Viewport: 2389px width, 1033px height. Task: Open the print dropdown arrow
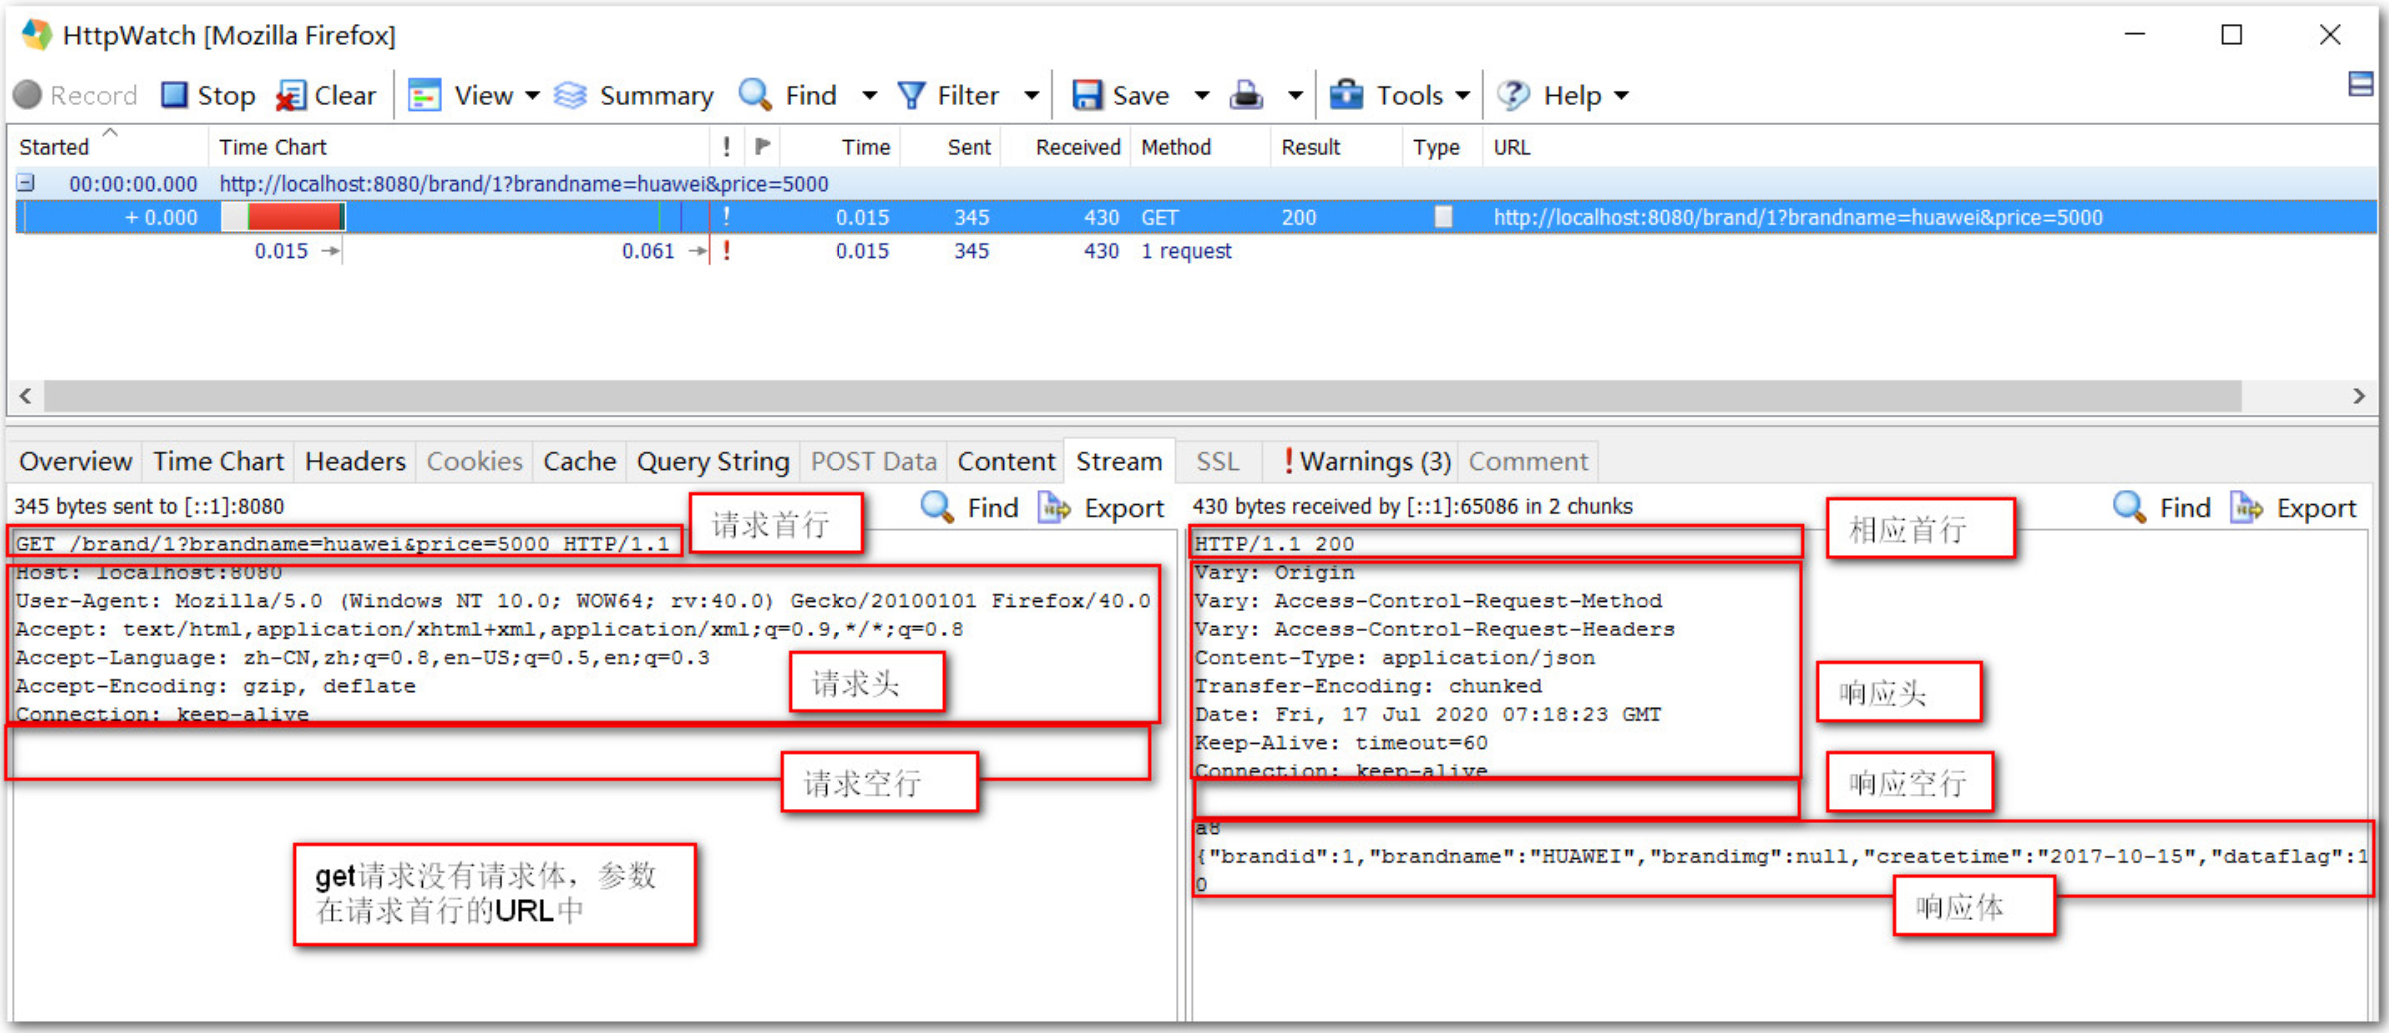point(1295,96)
